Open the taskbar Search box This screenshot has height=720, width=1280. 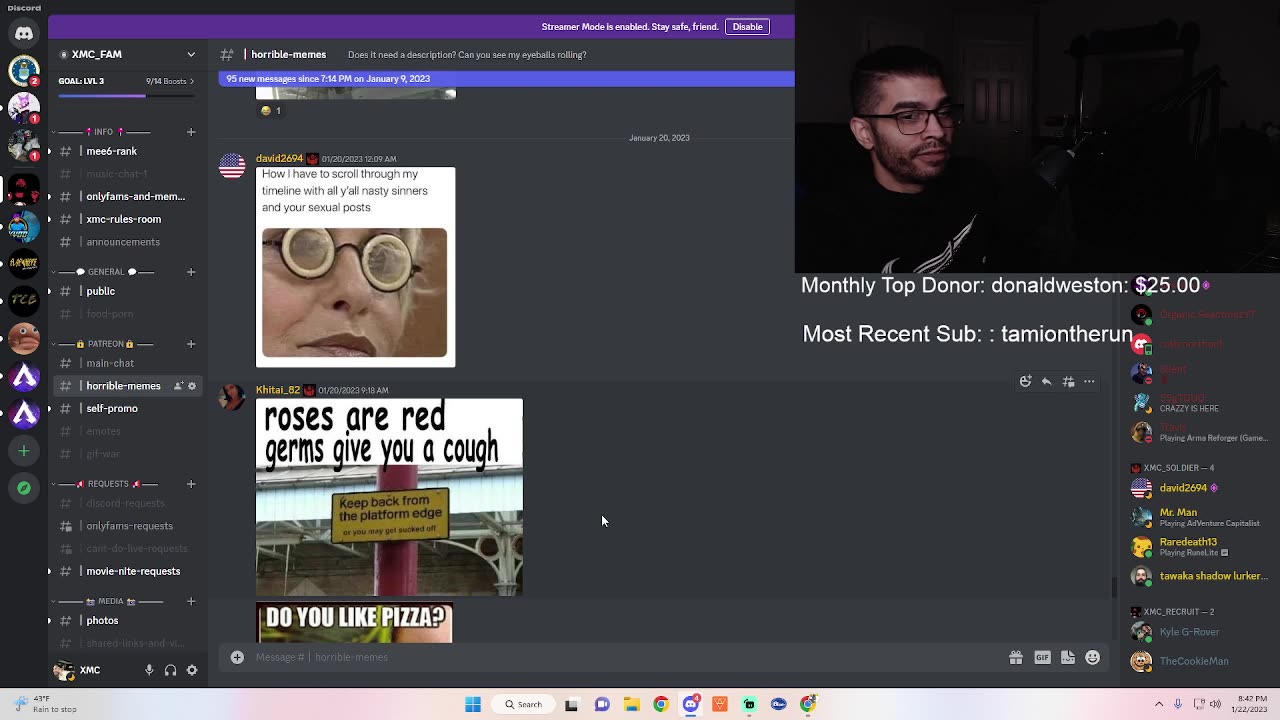523,704
